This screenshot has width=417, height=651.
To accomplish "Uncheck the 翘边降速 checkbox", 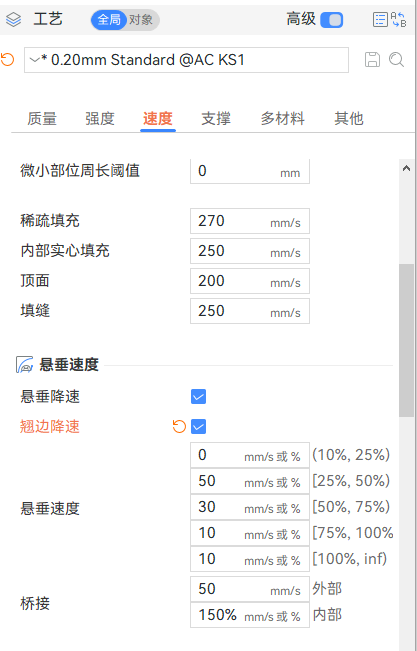I will (199, 426).
